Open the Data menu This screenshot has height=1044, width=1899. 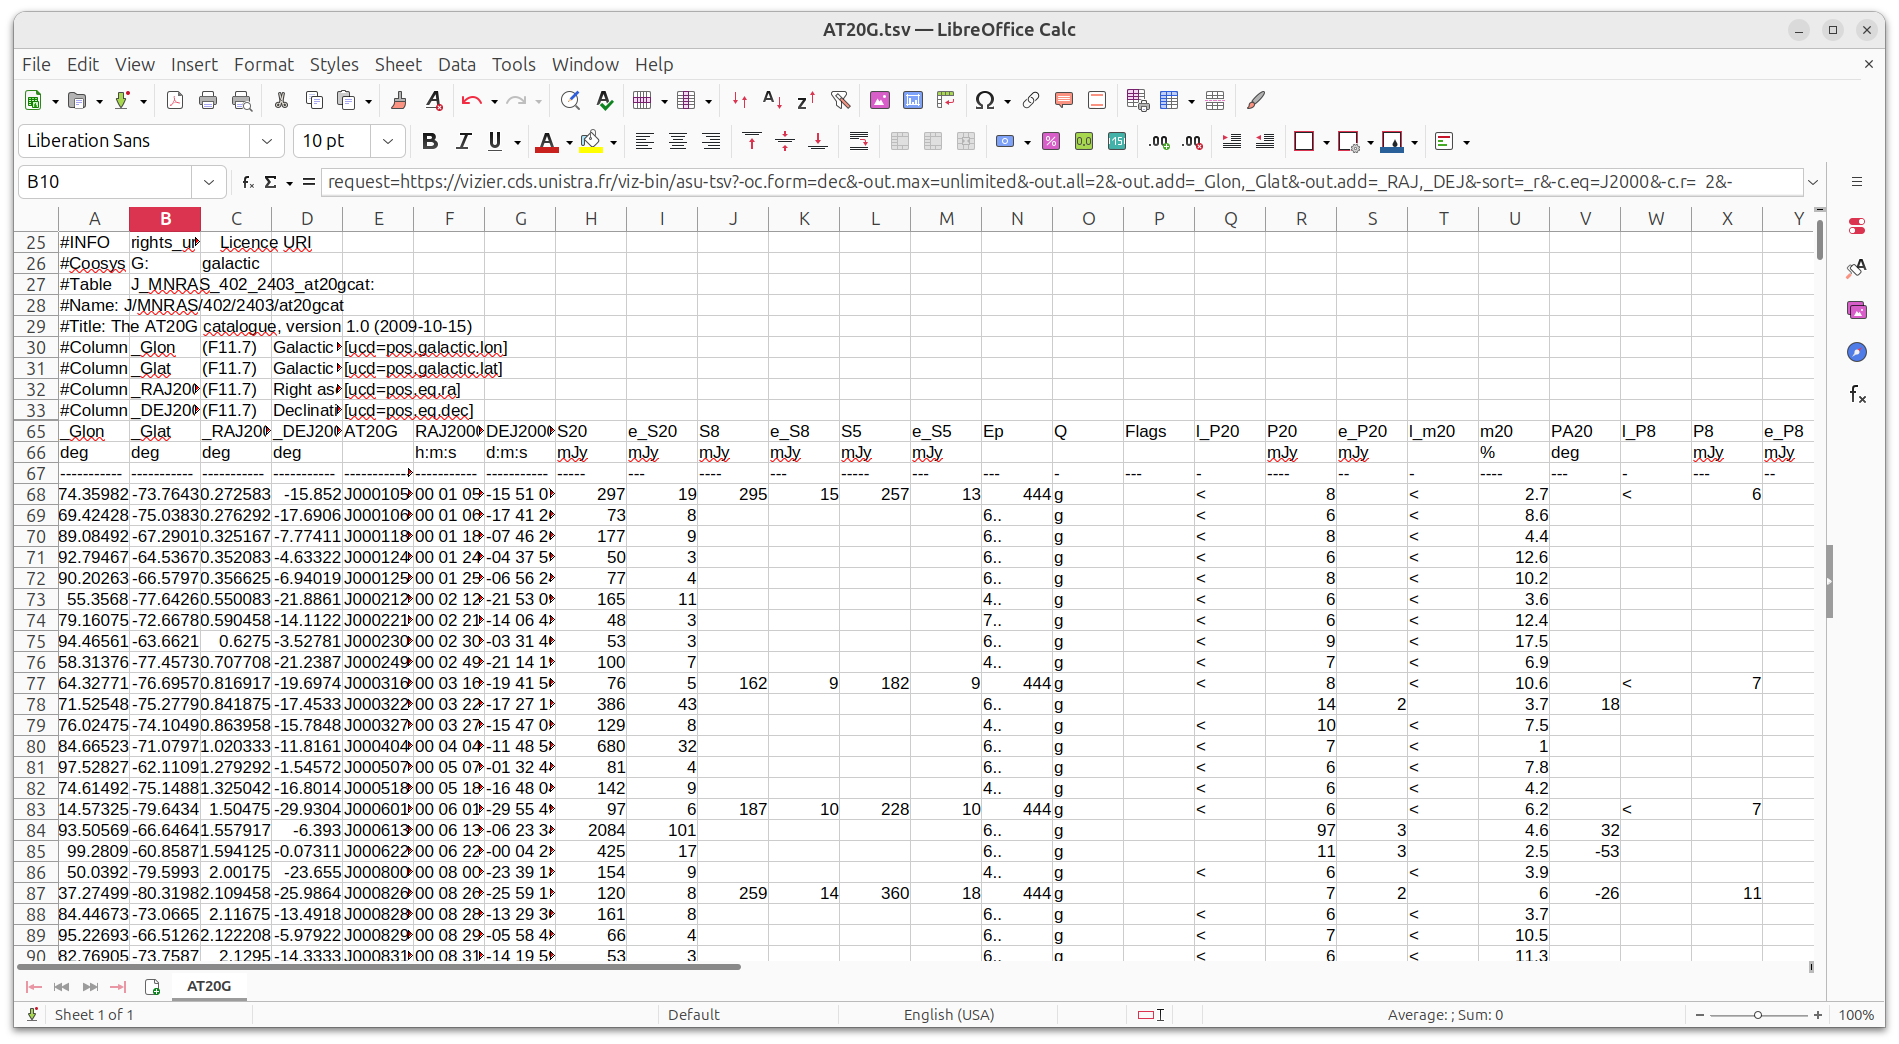[456, 64]
